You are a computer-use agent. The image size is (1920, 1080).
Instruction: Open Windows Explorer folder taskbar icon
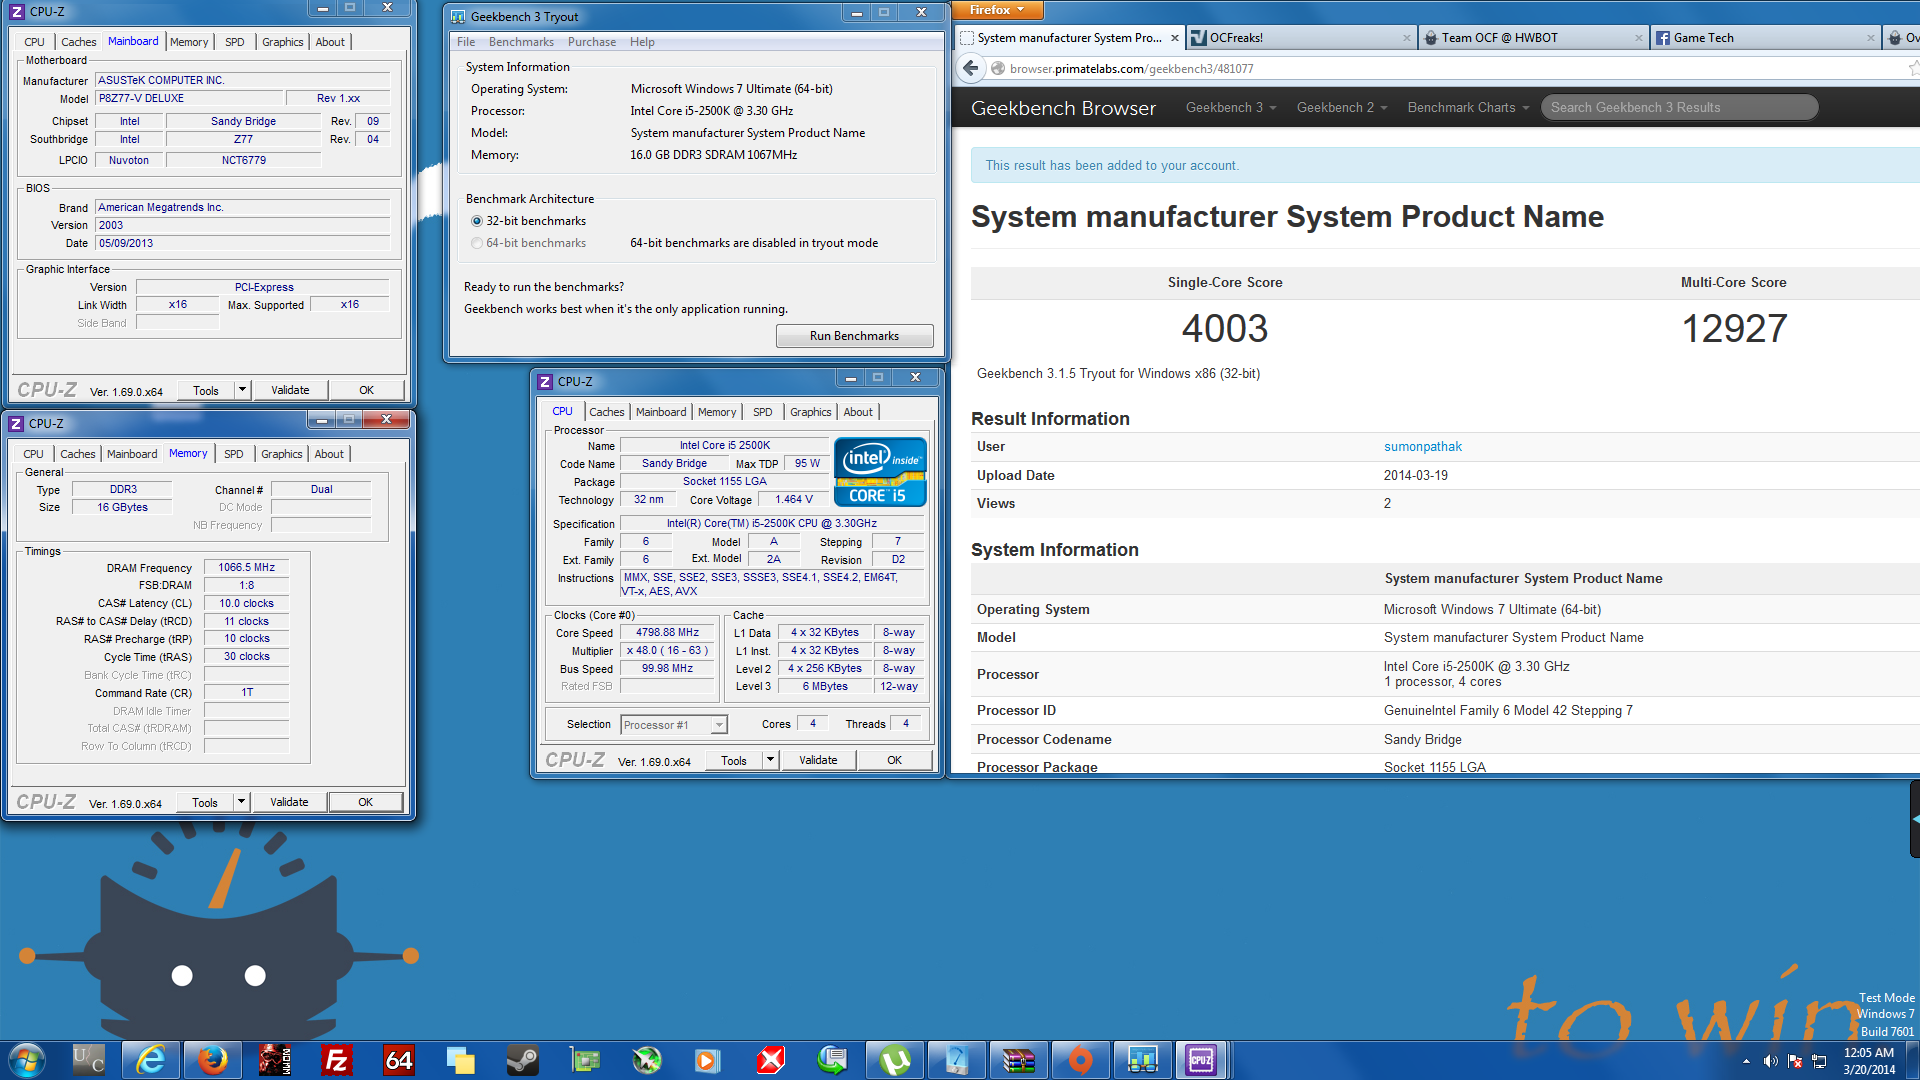click(x=461, y=1060)
